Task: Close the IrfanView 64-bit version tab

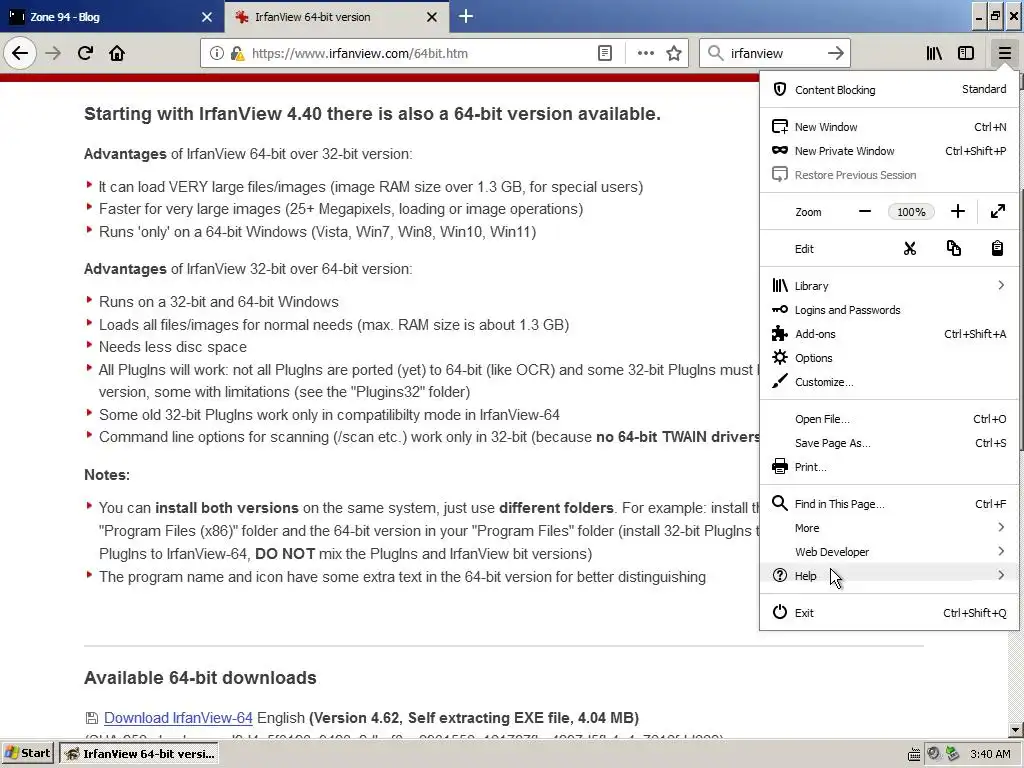Action: 432,17
